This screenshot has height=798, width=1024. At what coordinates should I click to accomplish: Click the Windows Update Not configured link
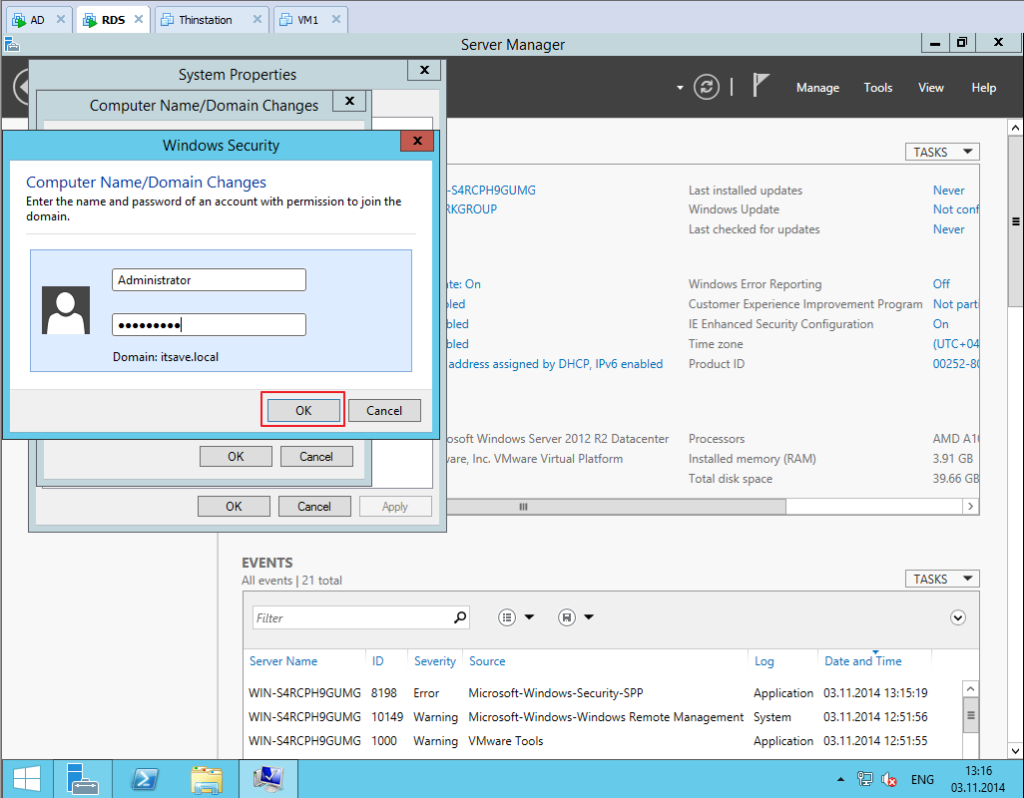[956, 209]
